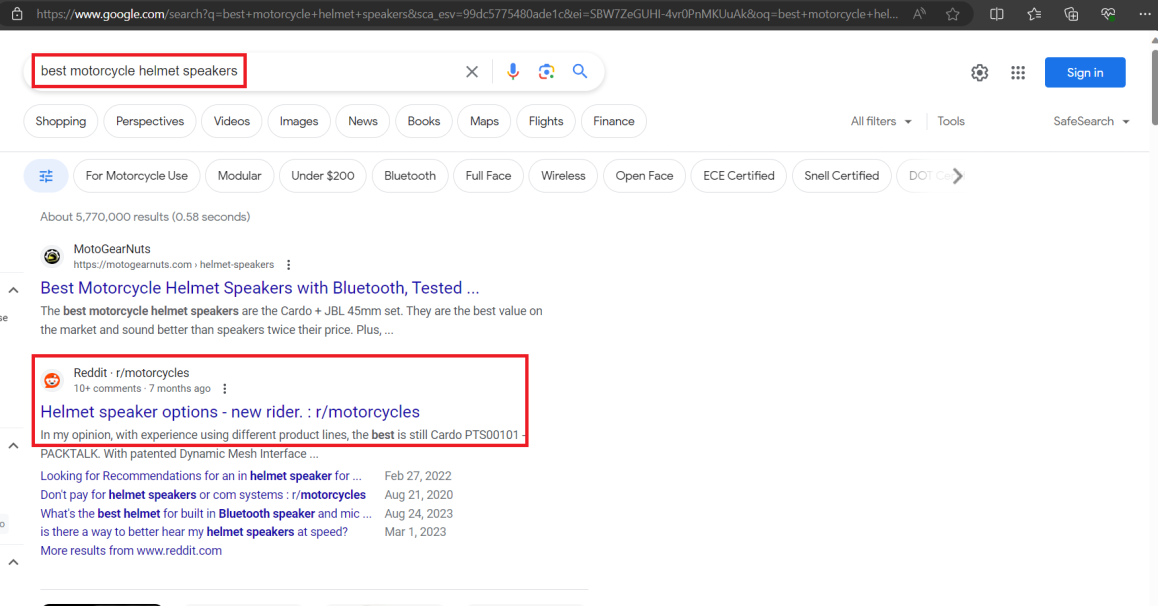Image resolution: width=1158 pixels, height=606 pixels.
Task: Switch to the Perspectives tab
Action: click(x=150, y=121)
